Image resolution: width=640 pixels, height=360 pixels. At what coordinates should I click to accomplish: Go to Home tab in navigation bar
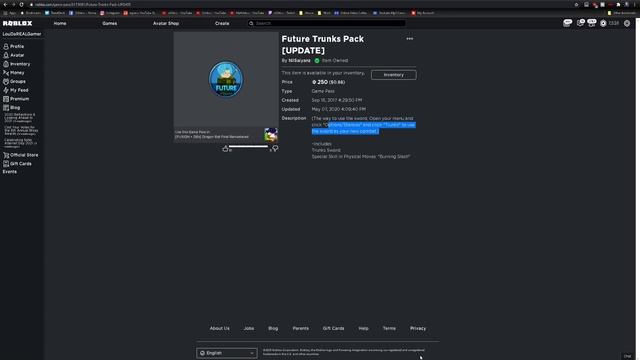coord(60,23)
